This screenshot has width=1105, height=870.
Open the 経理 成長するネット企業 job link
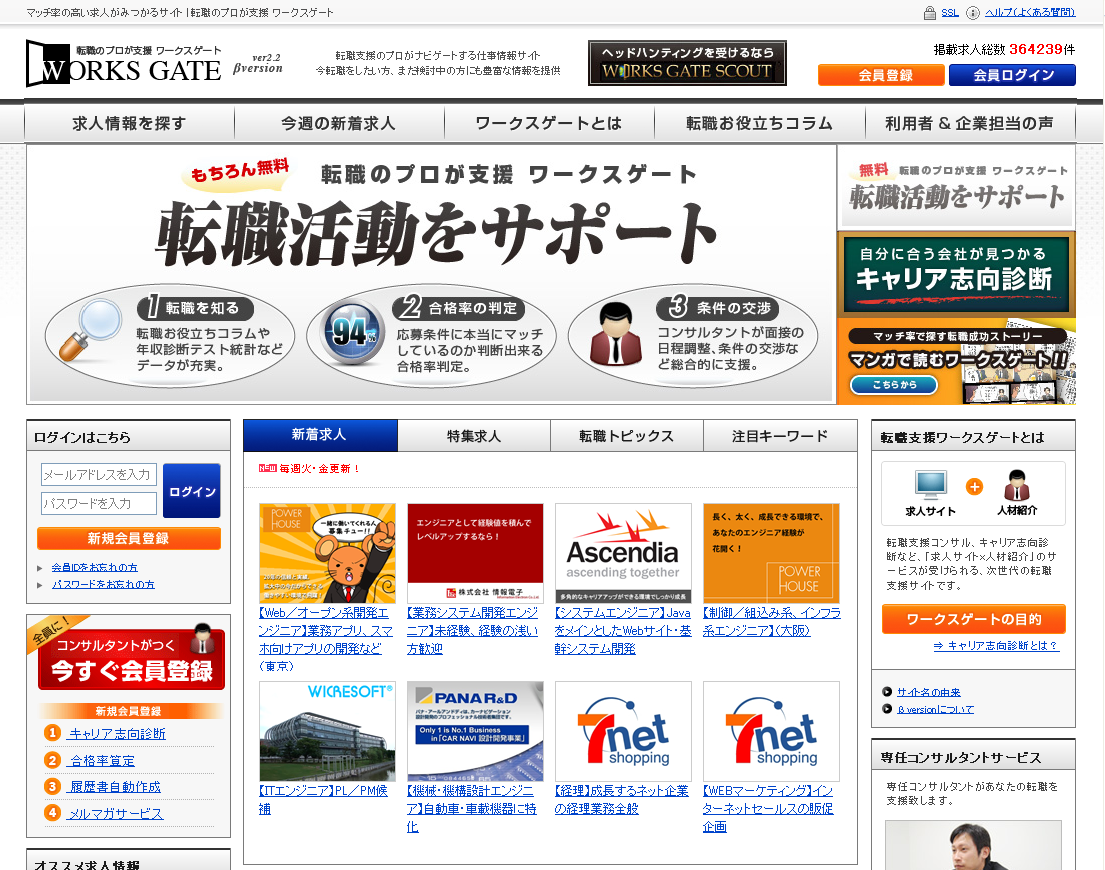pyautogui.click(x=622, y=800)
